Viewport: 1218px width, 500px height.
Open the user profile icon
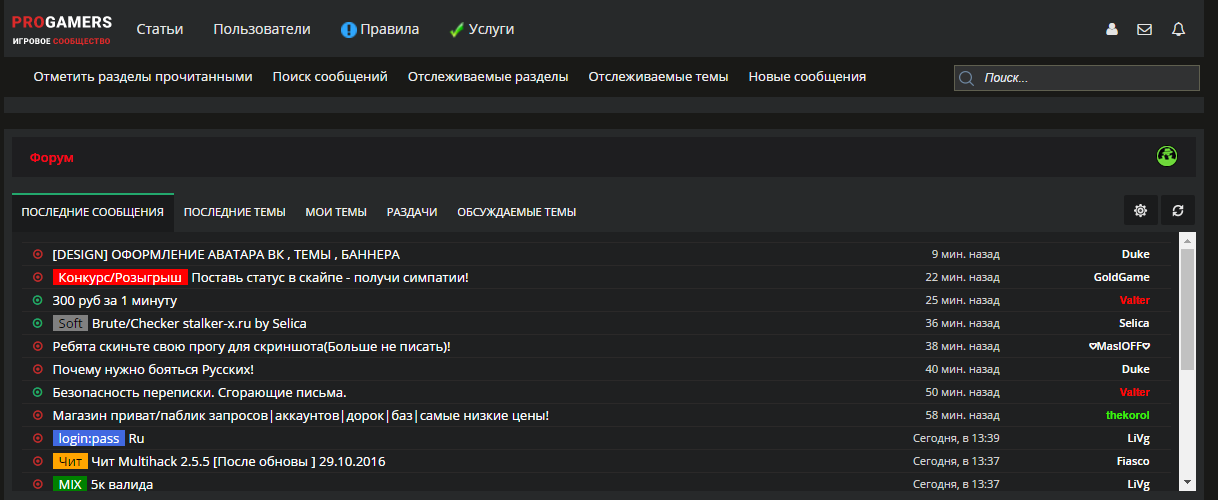pyautogui.click(x=1111, y=29)
